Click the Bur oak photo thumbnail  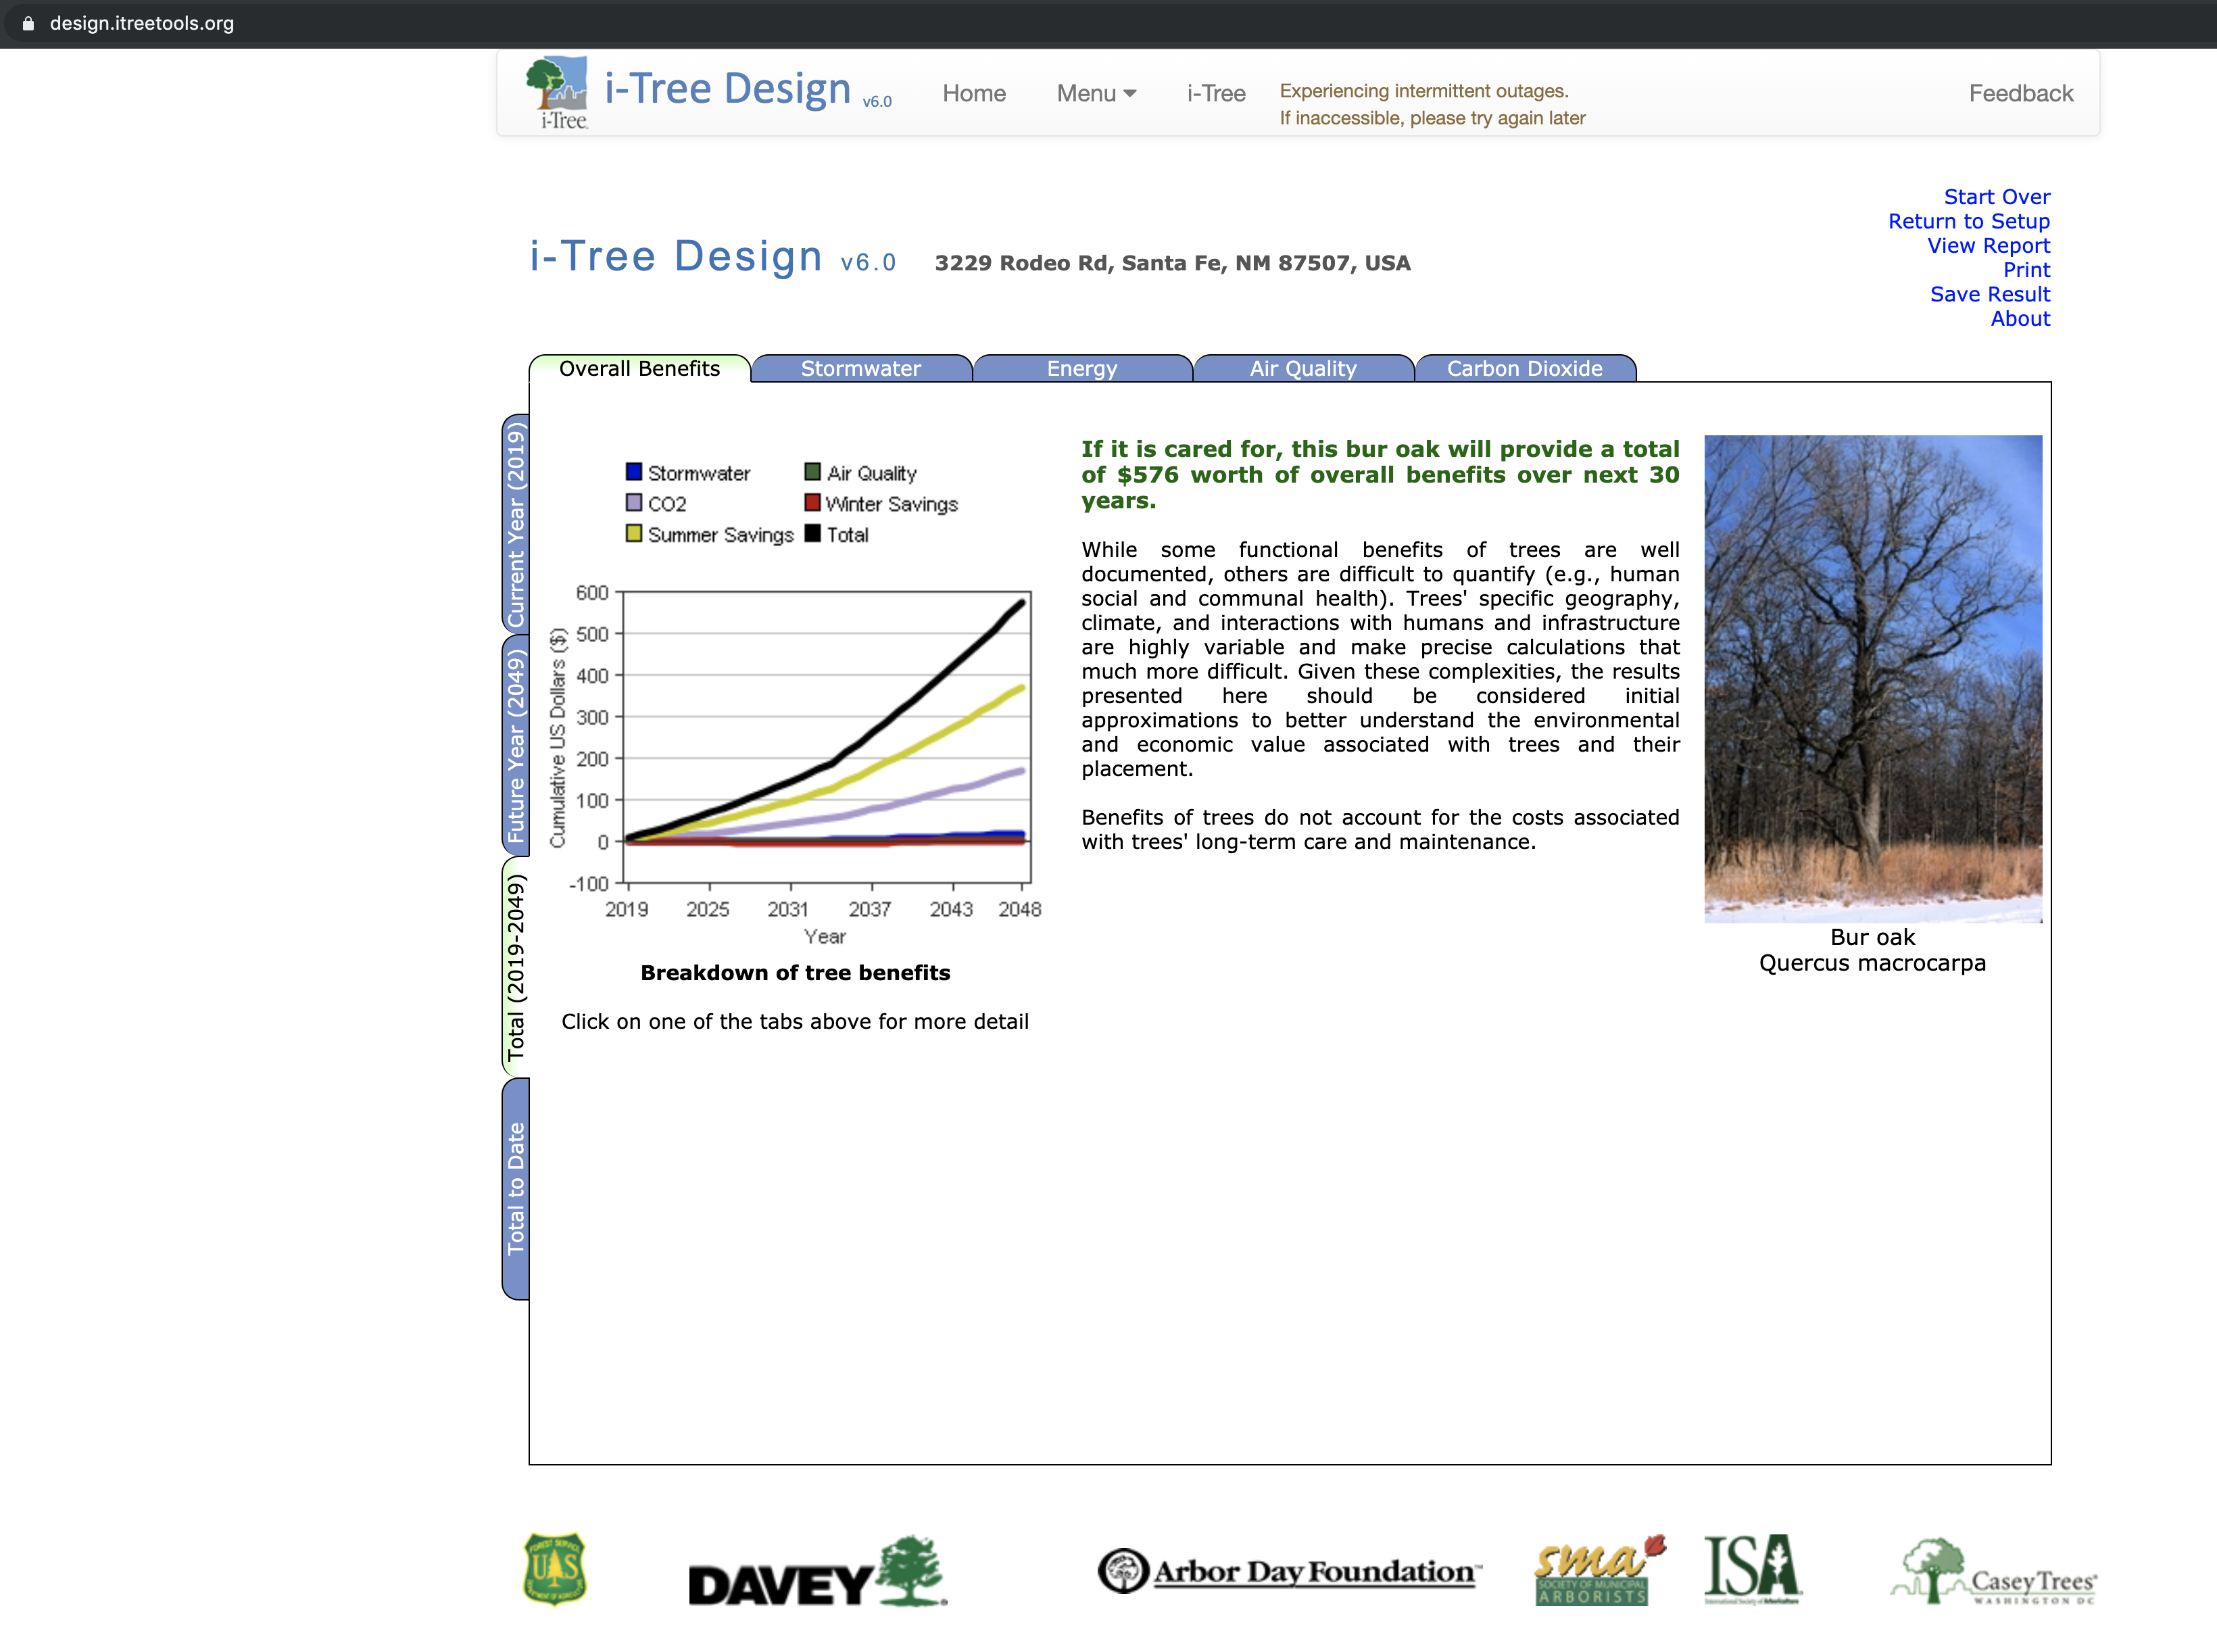1872,678
